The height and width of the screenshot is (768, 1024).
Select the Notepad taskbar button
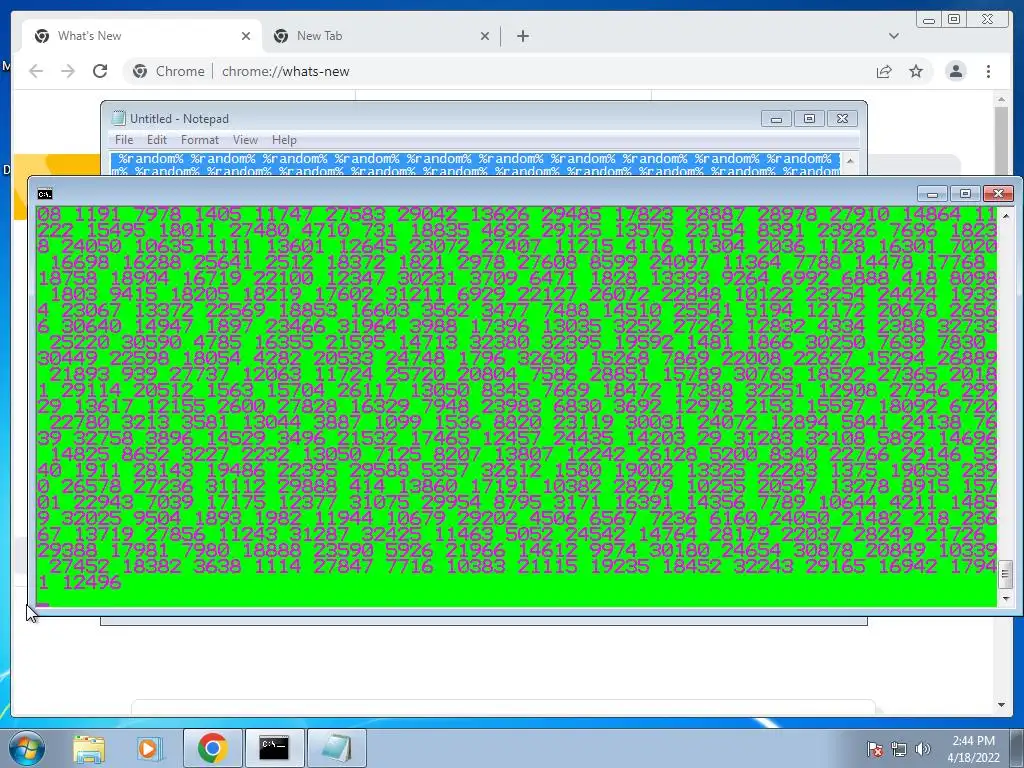point(336,748)
